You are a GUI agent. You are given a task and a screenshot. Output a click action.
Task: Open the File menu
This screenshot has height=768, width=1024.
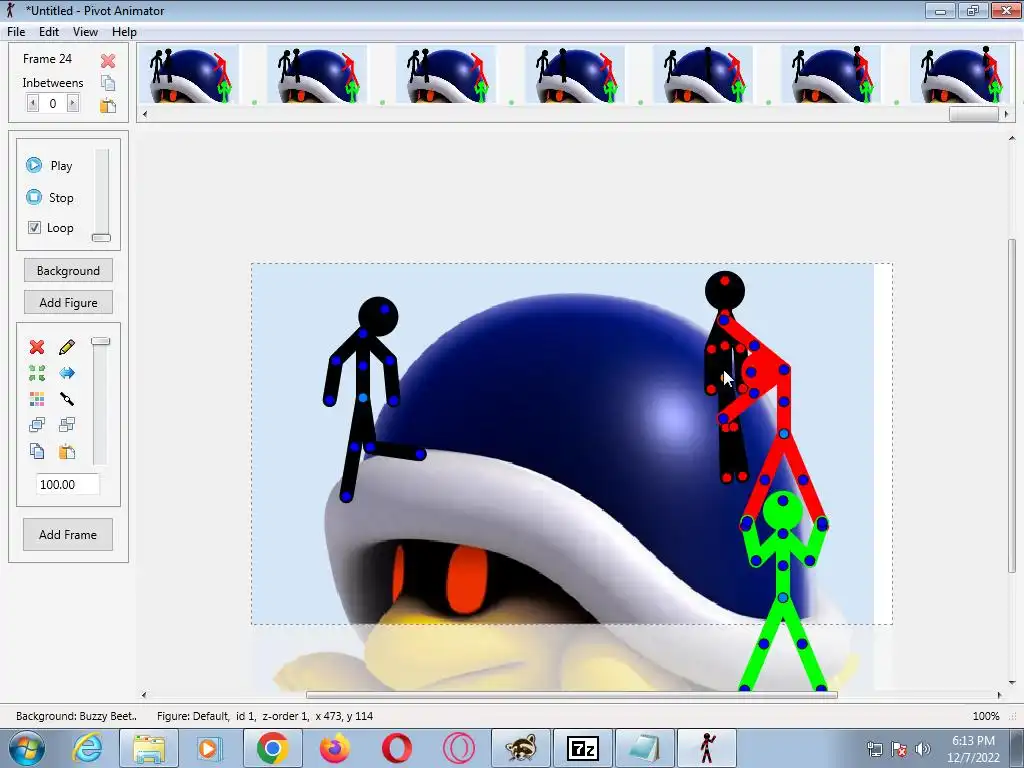[x=16, y=31]
